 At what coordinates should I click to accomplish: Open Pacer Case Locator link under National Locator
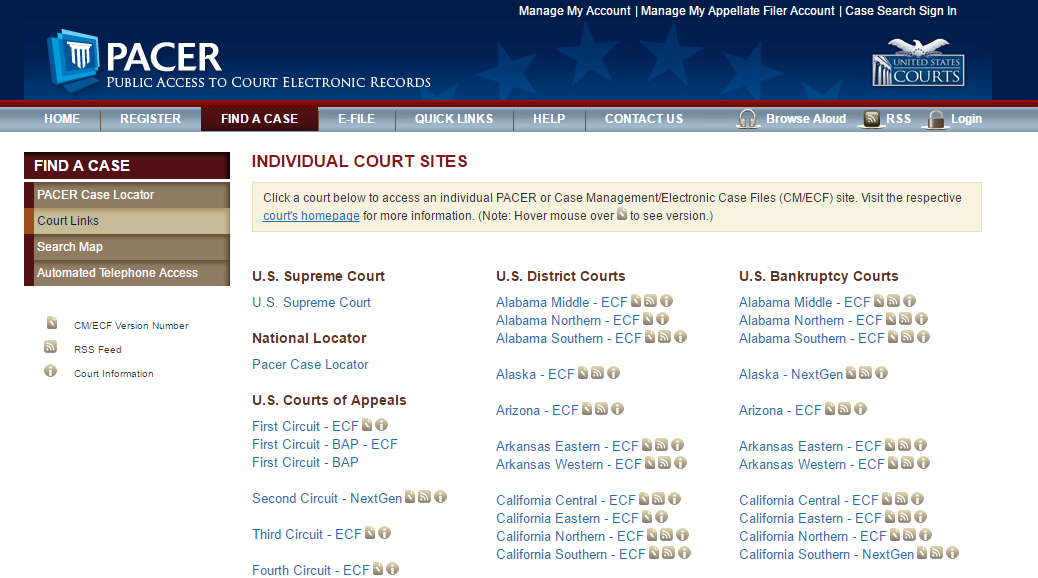310,365
